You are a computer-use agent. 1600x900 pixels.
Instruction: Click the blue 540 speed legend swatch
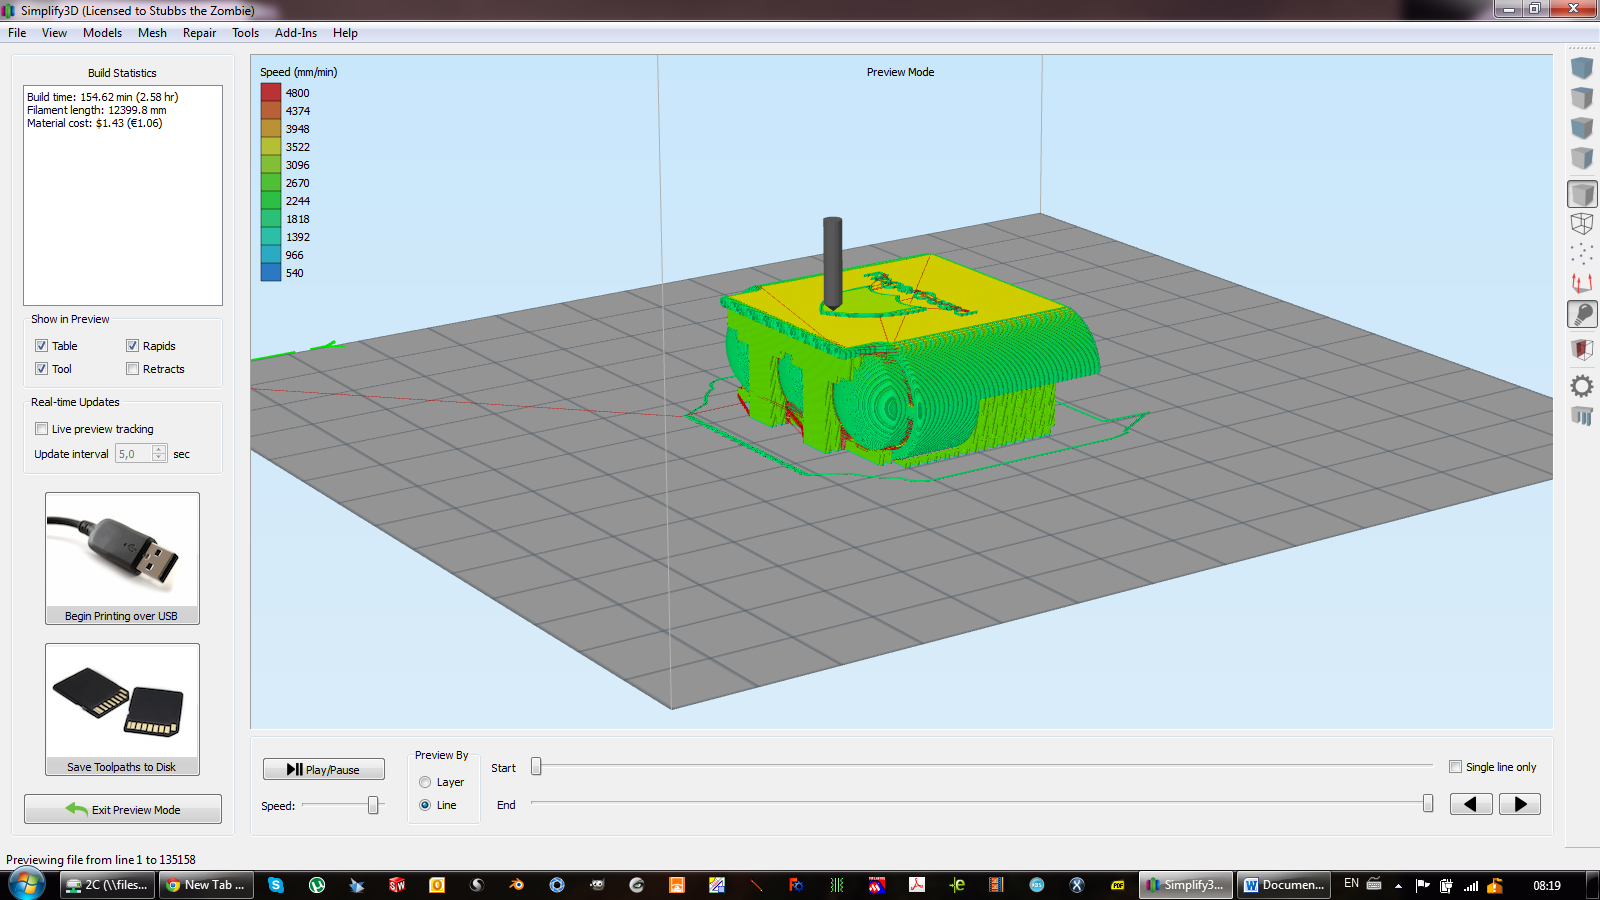[x=271, y=272]
